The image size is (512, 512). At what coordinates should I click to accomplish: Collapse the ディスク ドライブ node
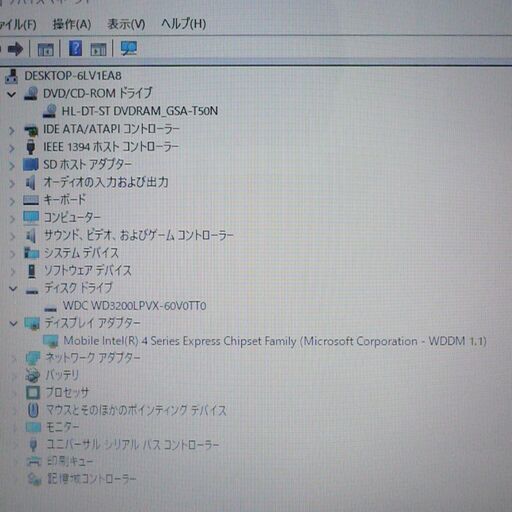[x=13, y=288]
